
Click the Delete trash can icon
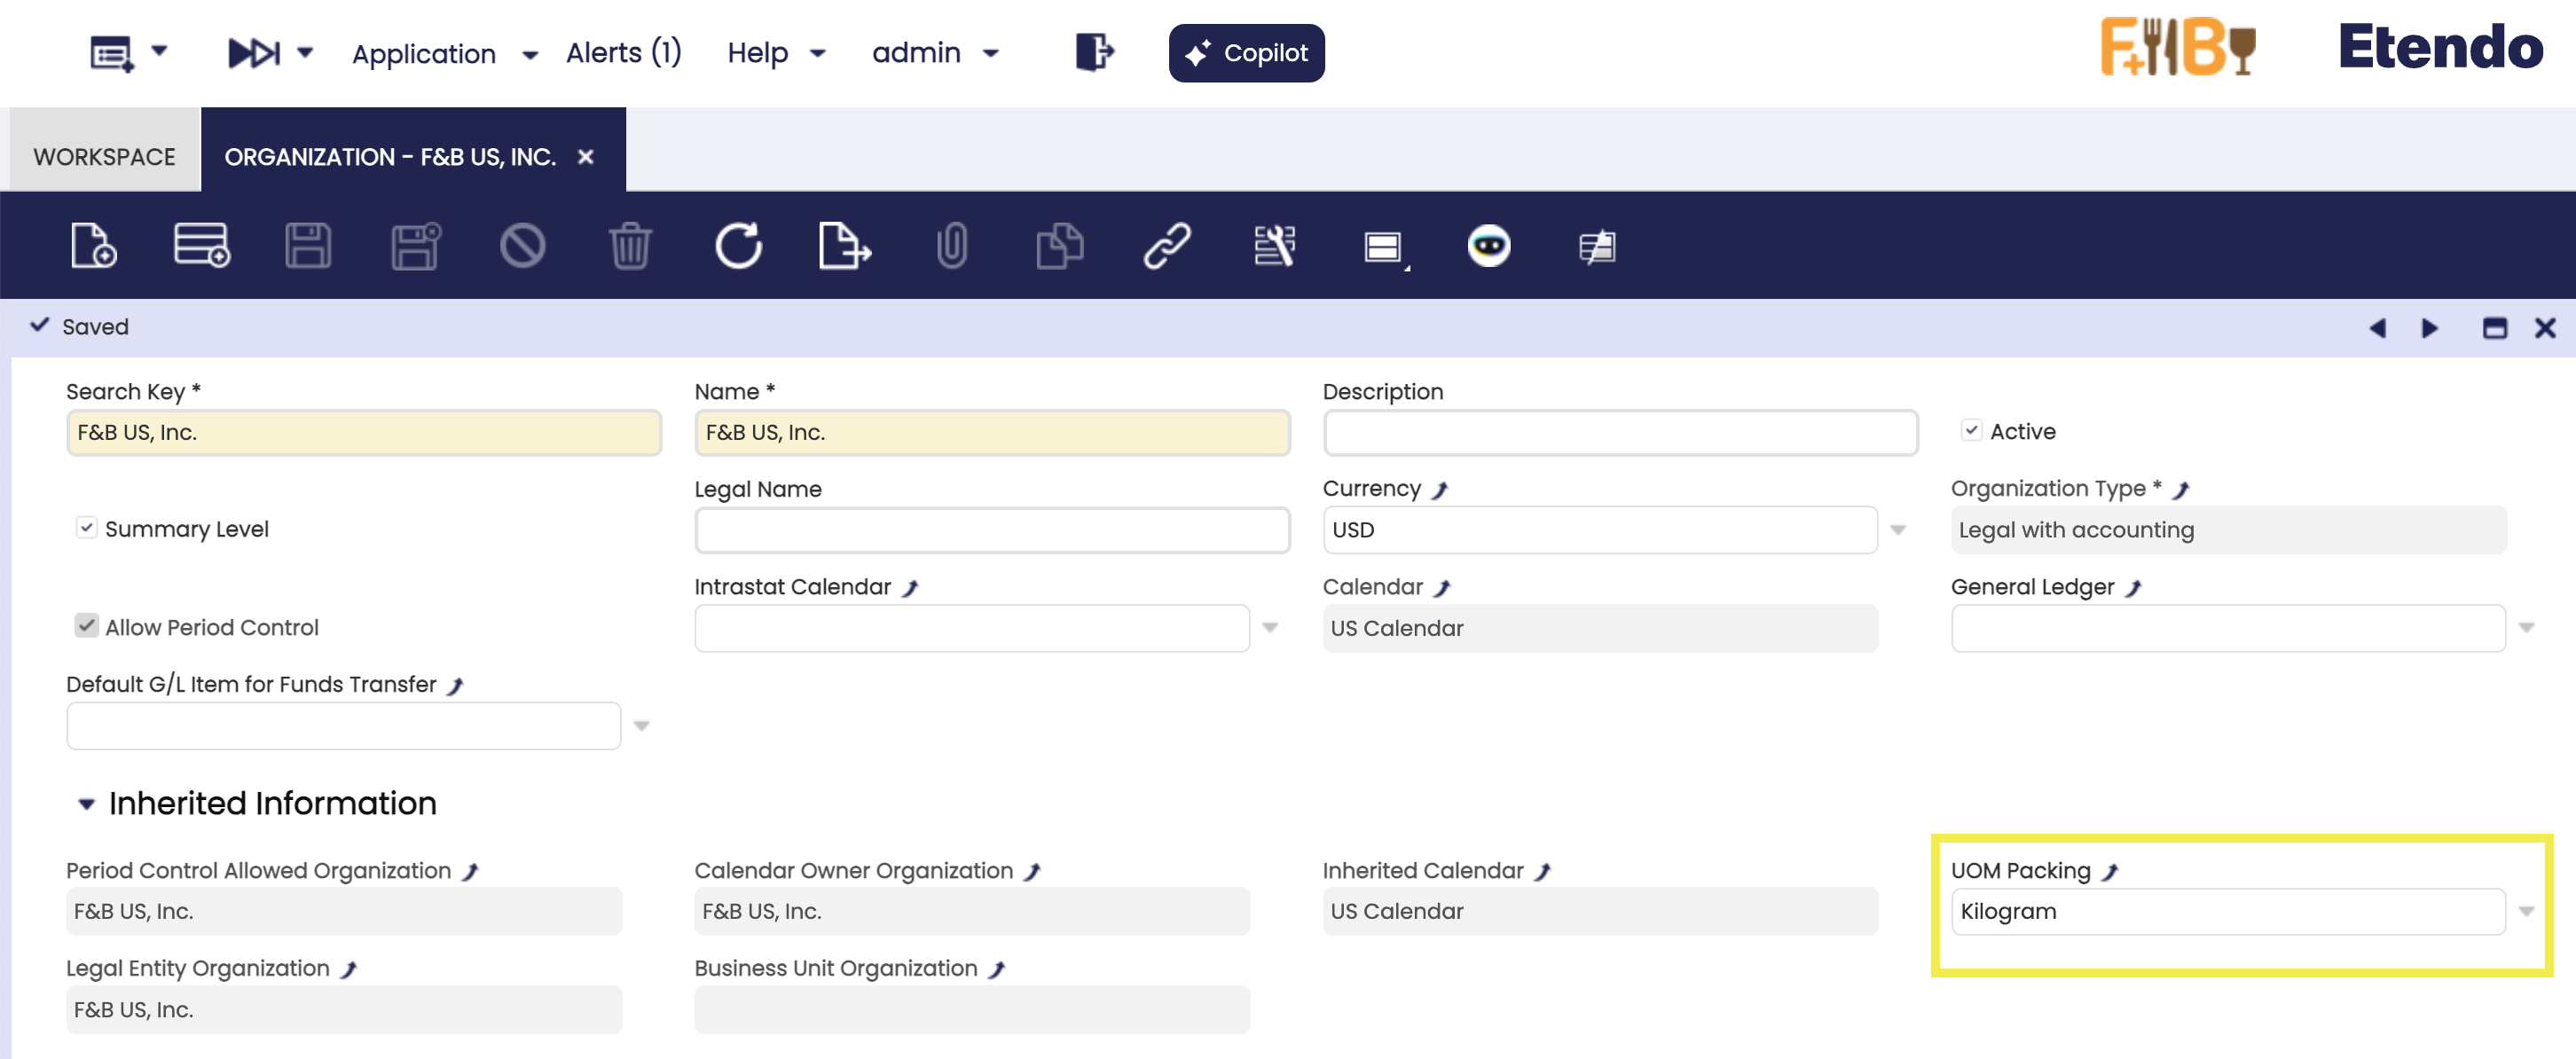click(630, 246)
